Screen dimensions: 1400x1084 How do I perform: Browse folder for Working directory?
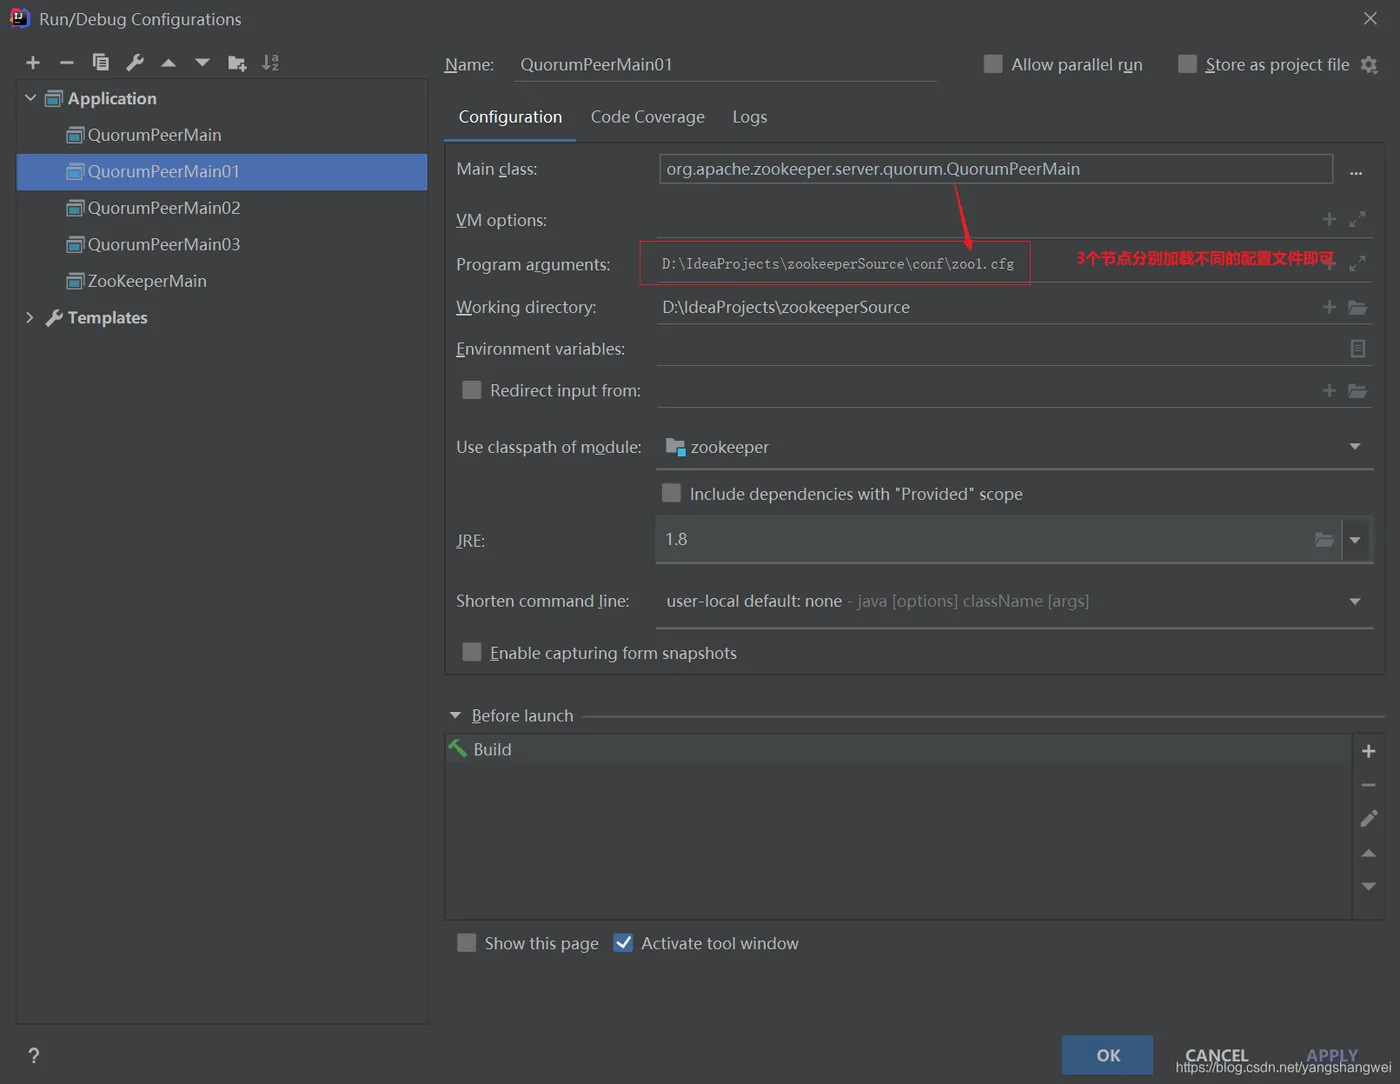[x=1357, y=307]
